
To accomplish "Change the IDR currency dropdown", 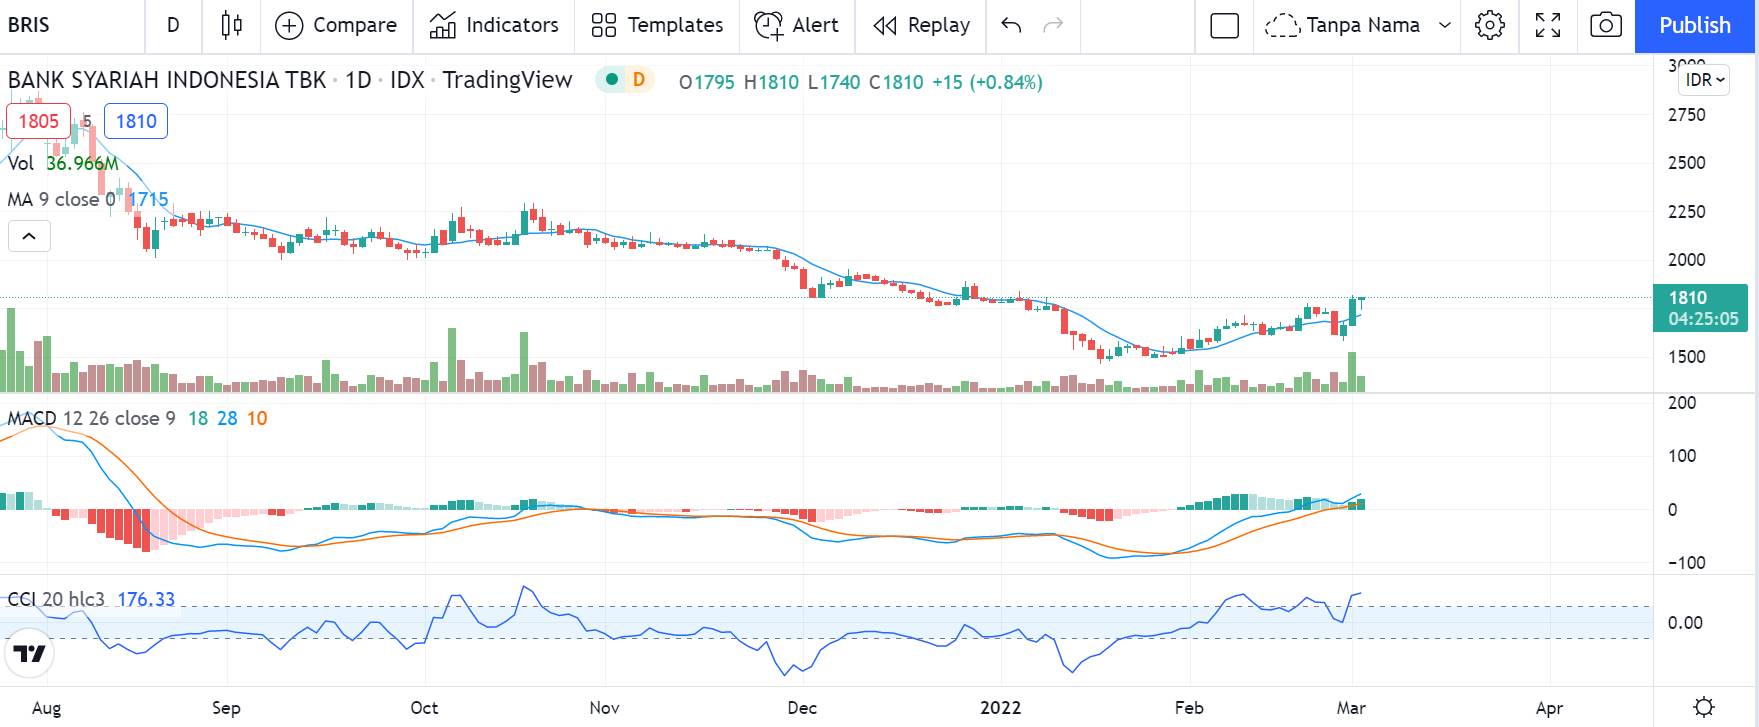I will [x=1705, y=80].
